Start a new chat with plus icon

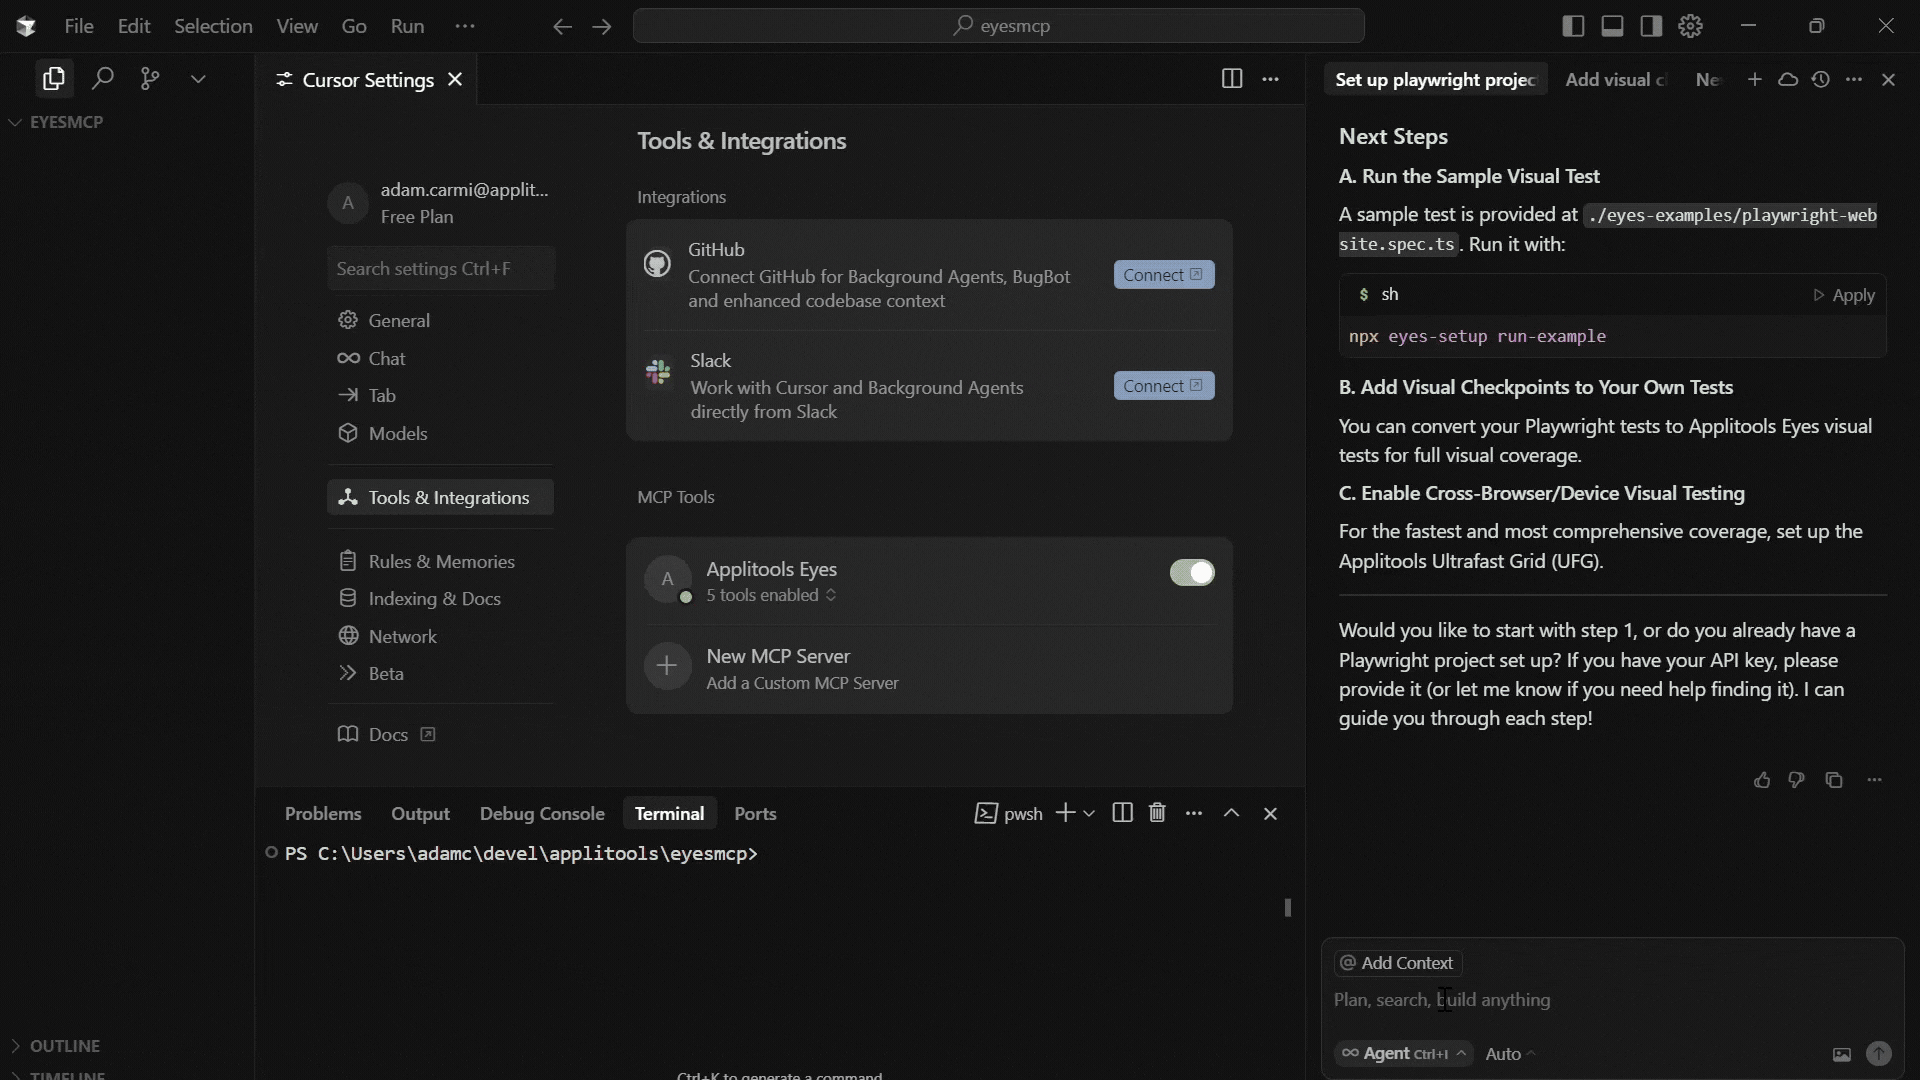tap(1754, 79)
